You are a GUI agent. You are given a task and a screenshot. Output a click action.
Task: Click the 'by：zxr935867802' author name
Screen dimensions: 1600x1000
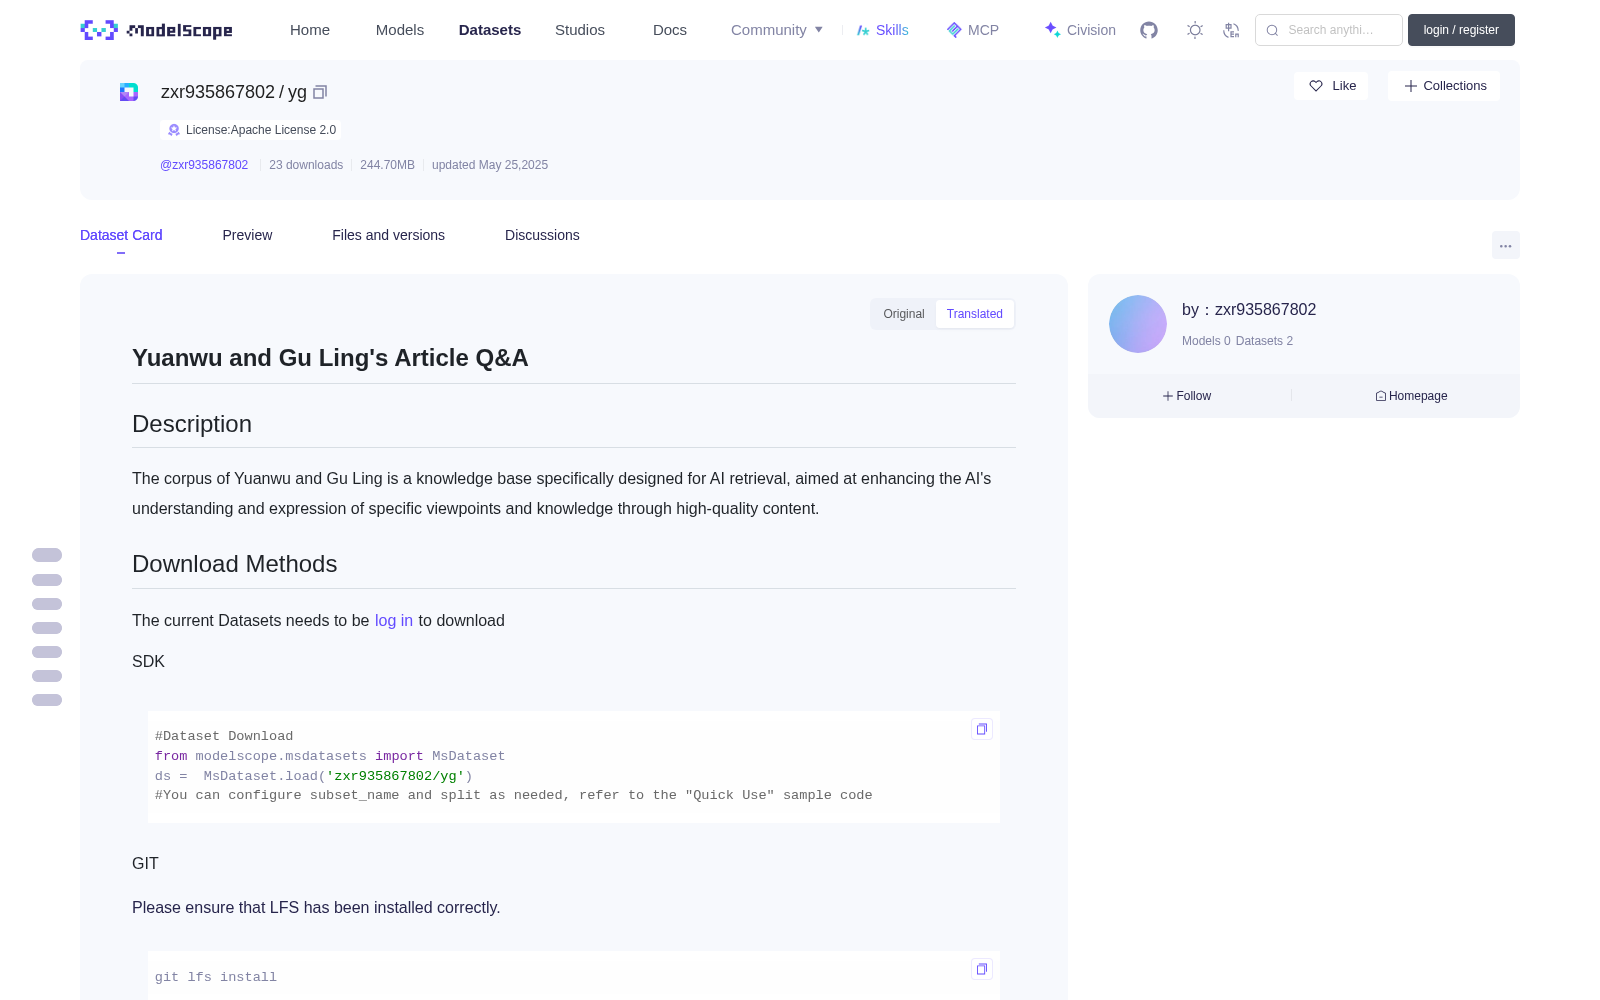[x=1249, y=310]
